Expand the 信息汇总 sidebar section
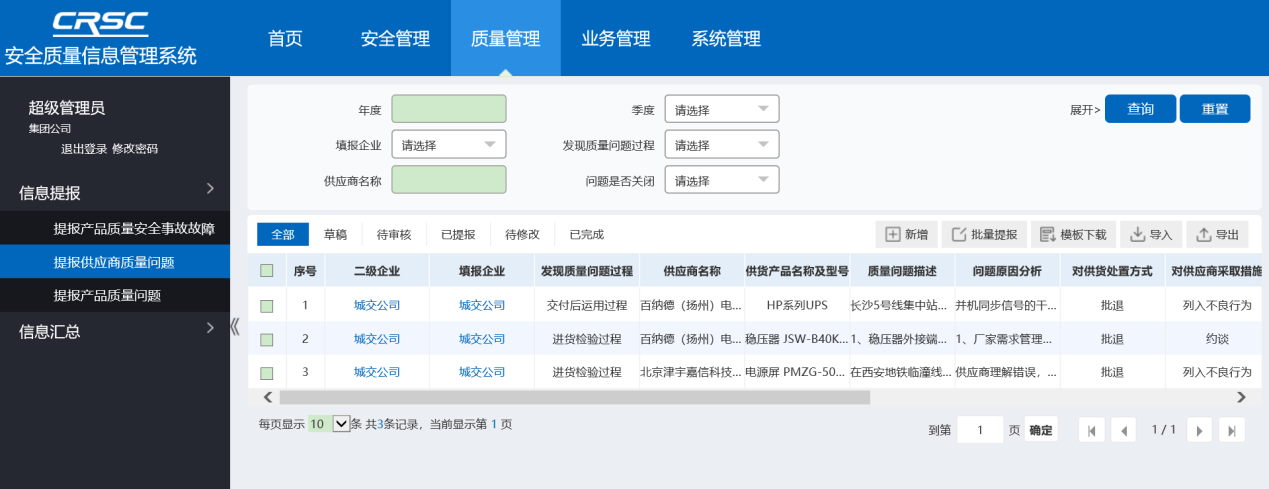 point(115,331)
